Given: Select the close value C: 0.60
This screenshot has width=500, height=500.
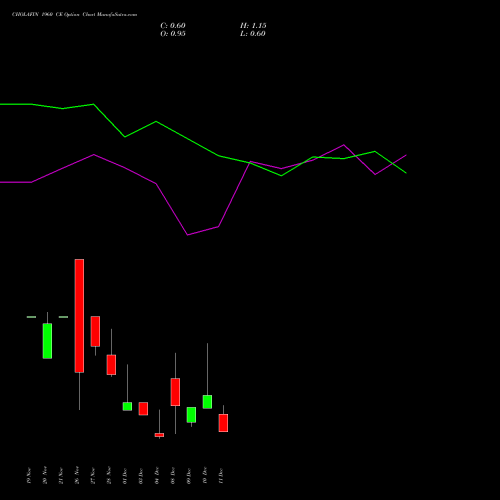Looking at the screenshot, I should 173,26.
